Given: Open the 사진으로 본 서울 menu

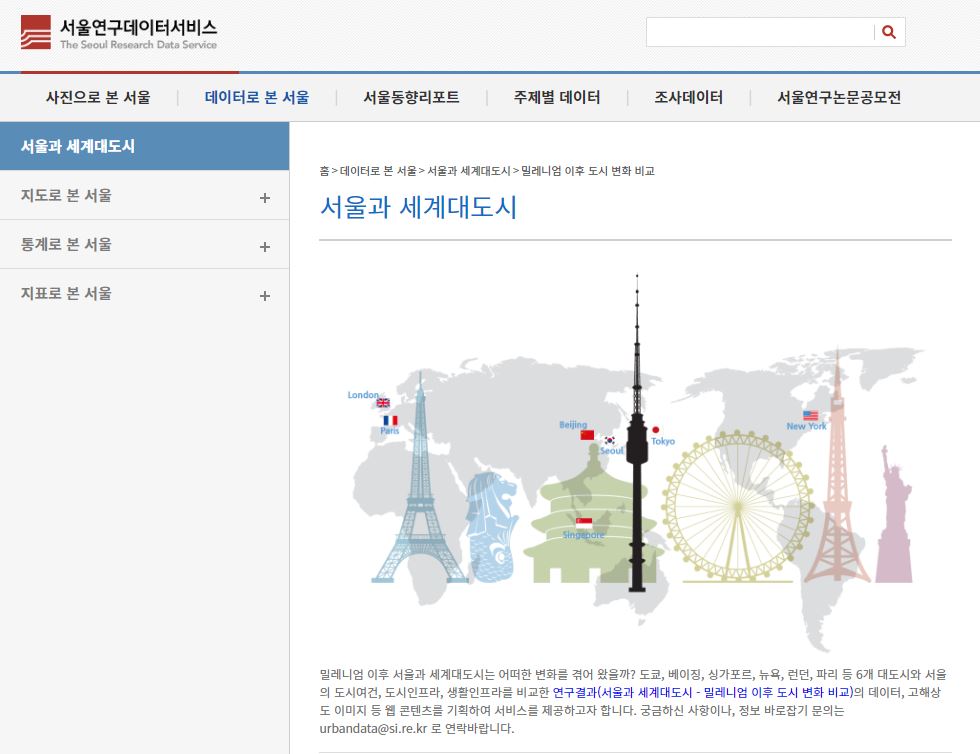Looking at the screenshot, I should [98, 98].
